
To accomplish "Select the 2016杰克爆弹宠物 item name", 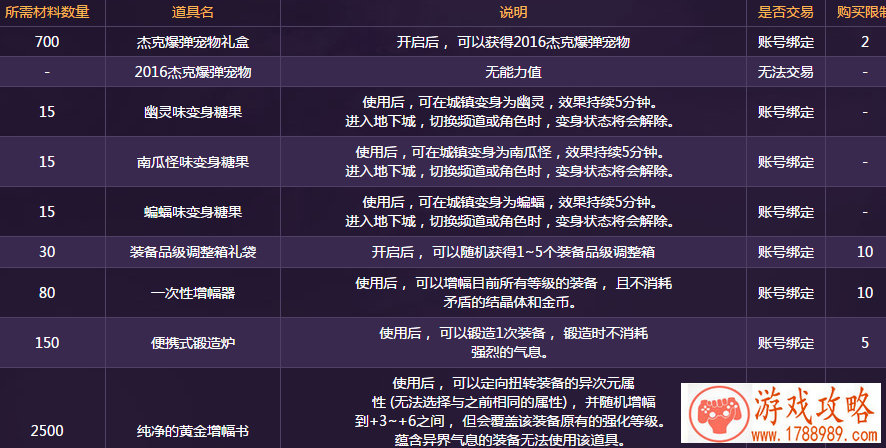I will coord(193,73).
